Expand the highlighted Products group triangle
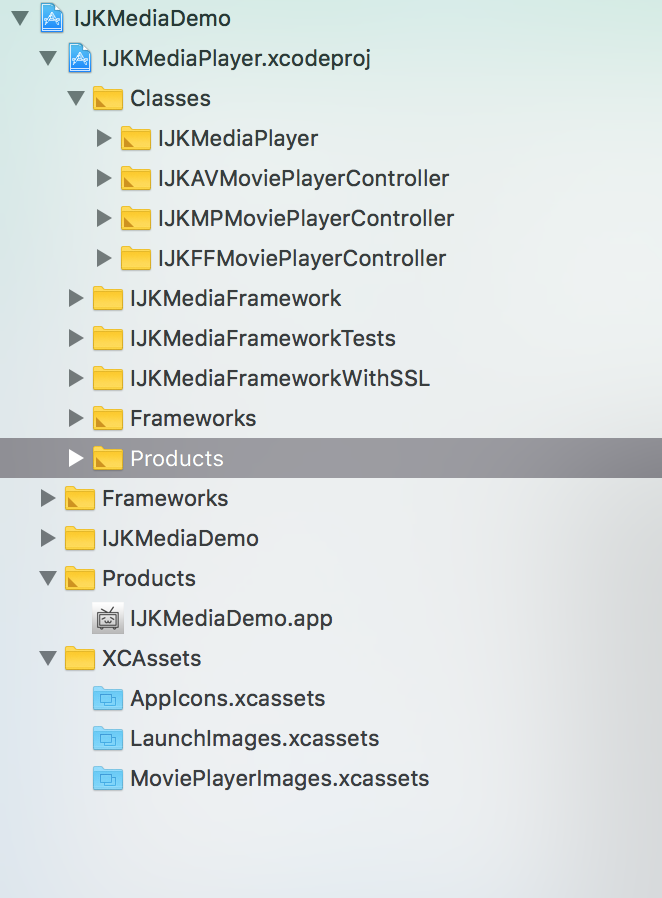The image size is (662, 898). coord(76,458)
